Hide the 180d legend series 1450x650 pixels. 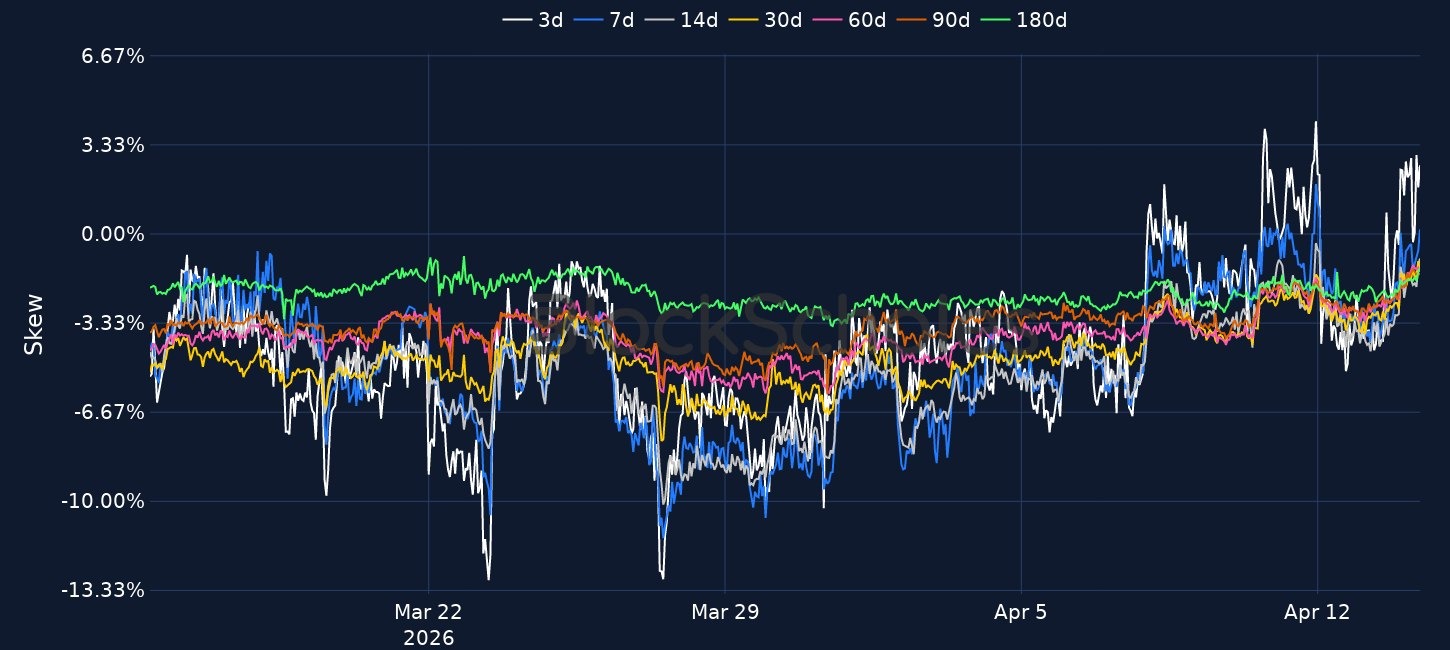click(1022, 20)
